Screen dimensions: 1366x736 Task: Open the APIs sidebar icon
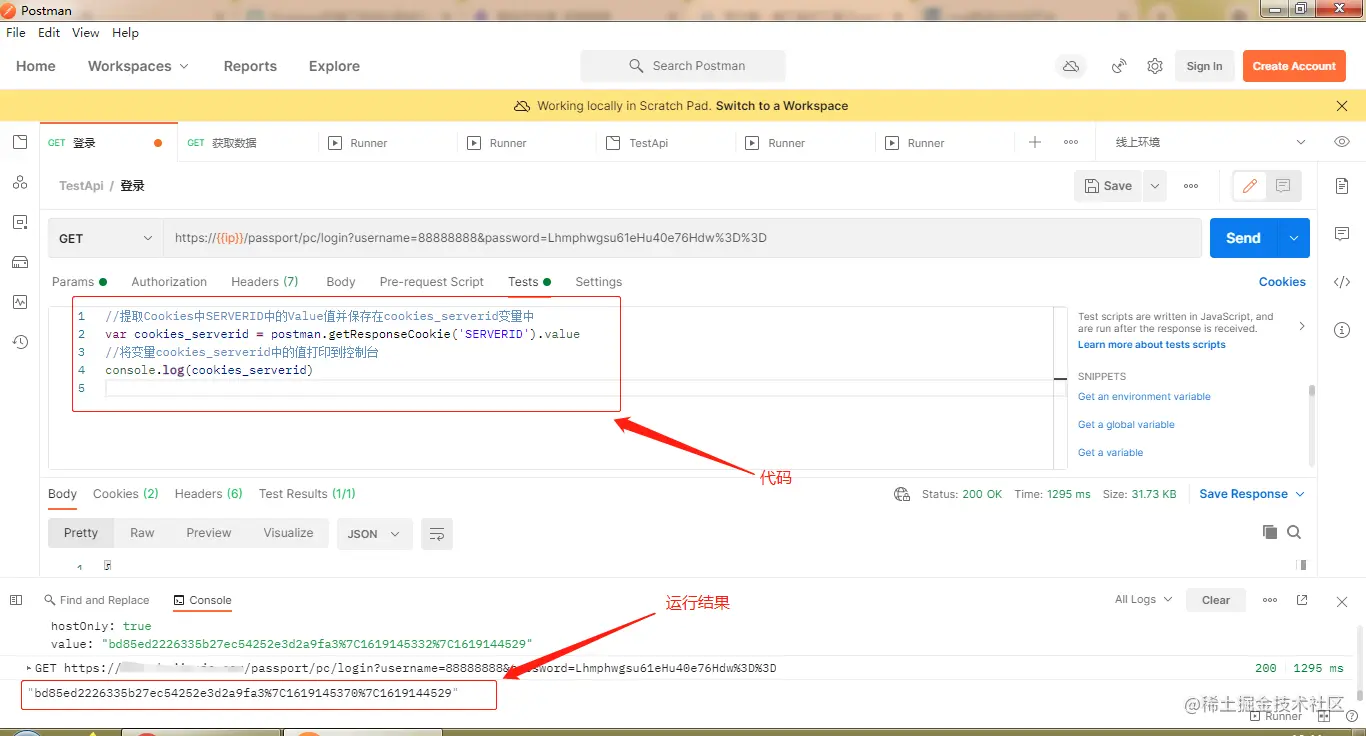pyautogui.click(x=20, y=182)
